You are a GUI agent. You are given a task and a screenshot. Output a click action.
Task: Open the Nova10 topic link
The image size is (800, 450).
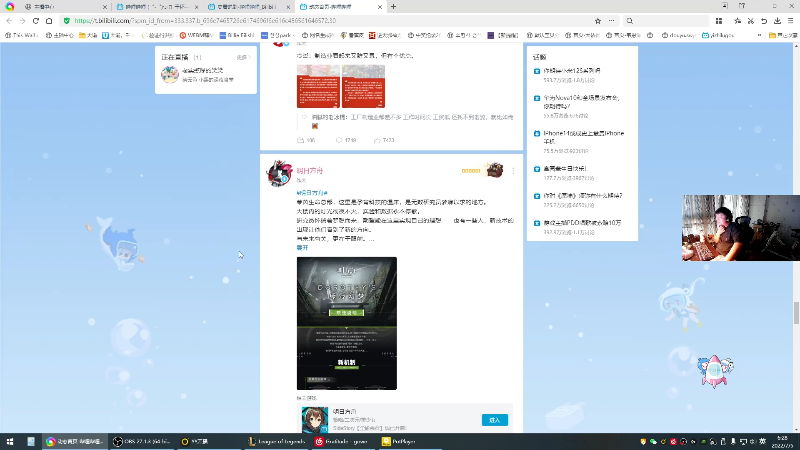click(x=581, y=102)
